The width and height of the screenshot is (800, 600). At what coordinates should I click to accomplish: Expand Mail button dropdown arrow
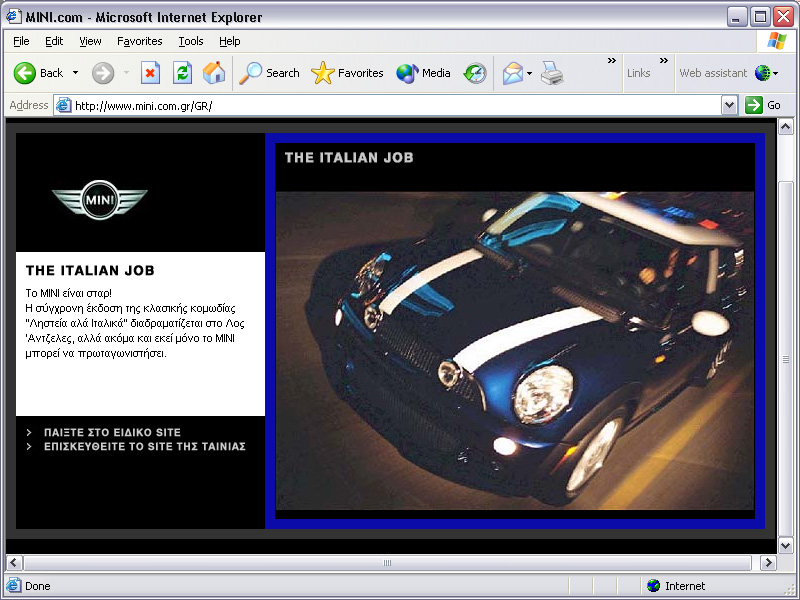pos(529,73)
